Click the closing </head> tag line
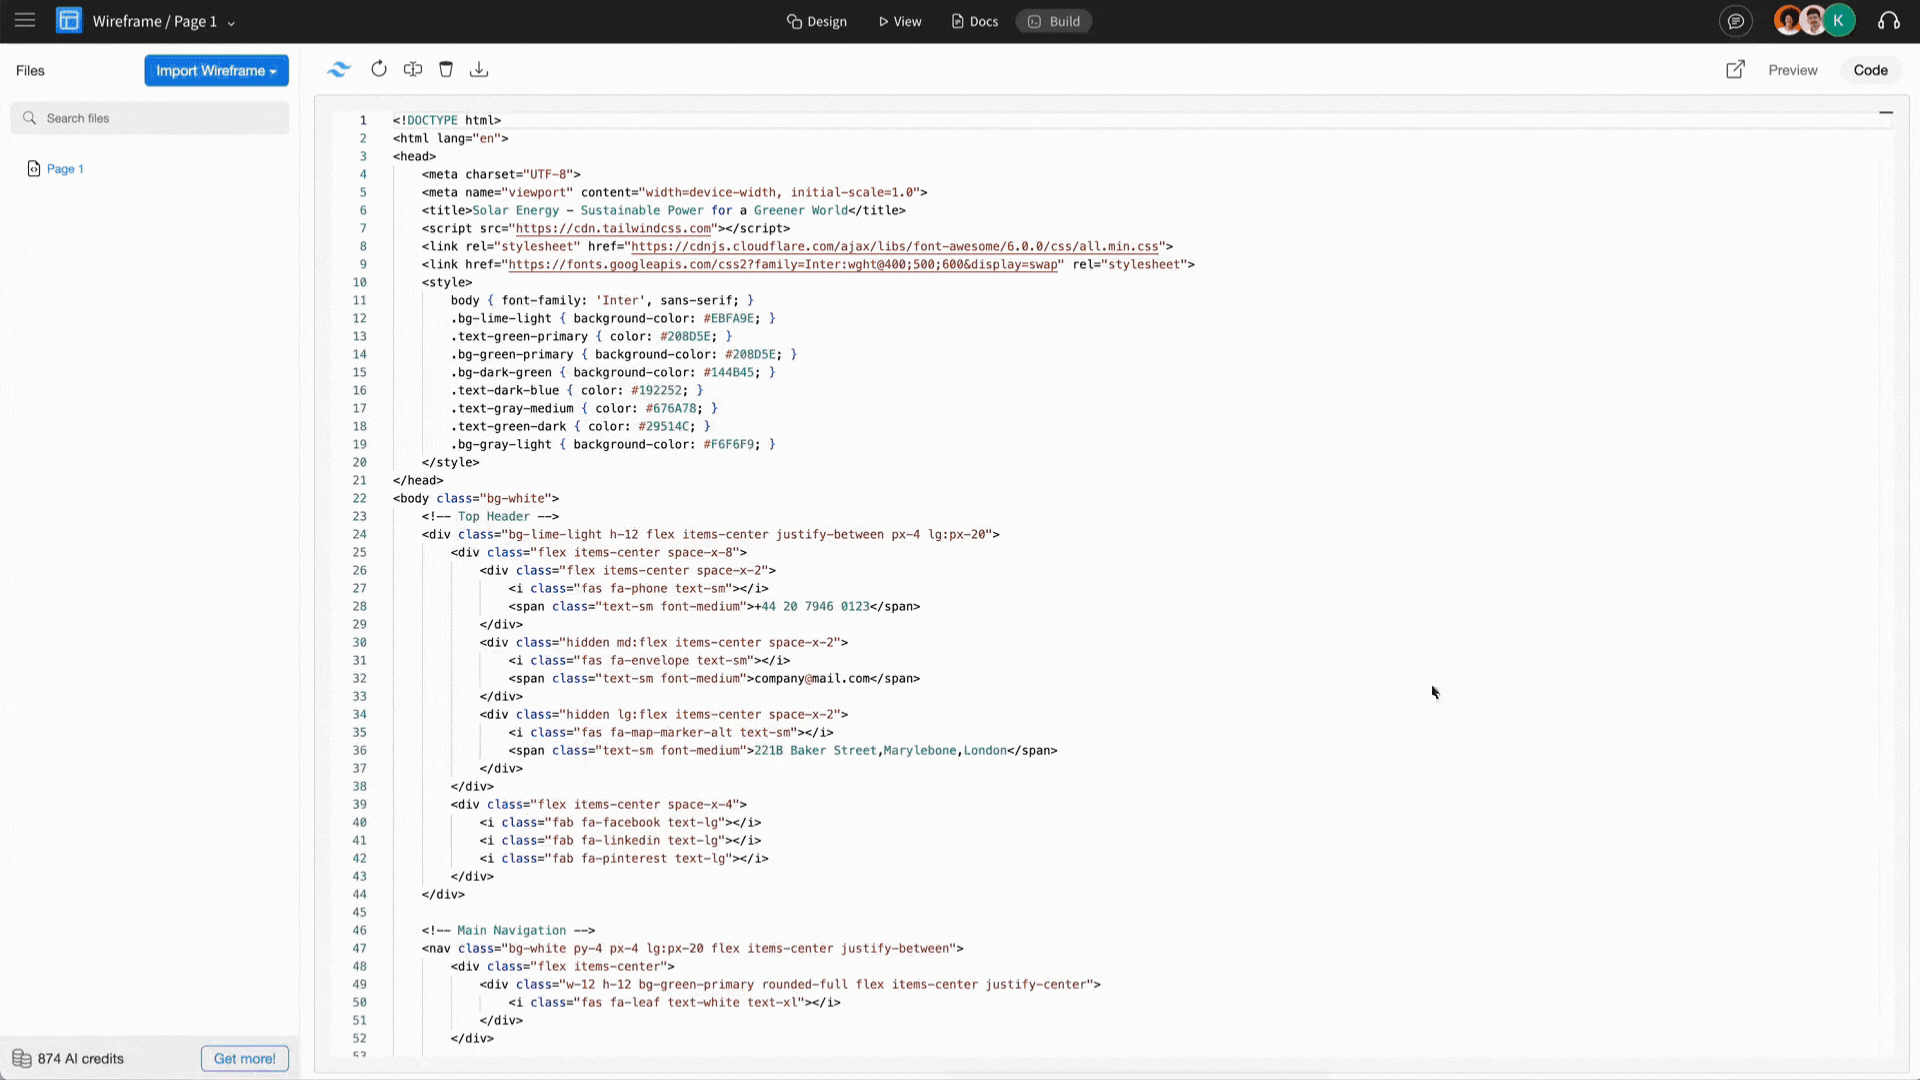 (418, 480)
